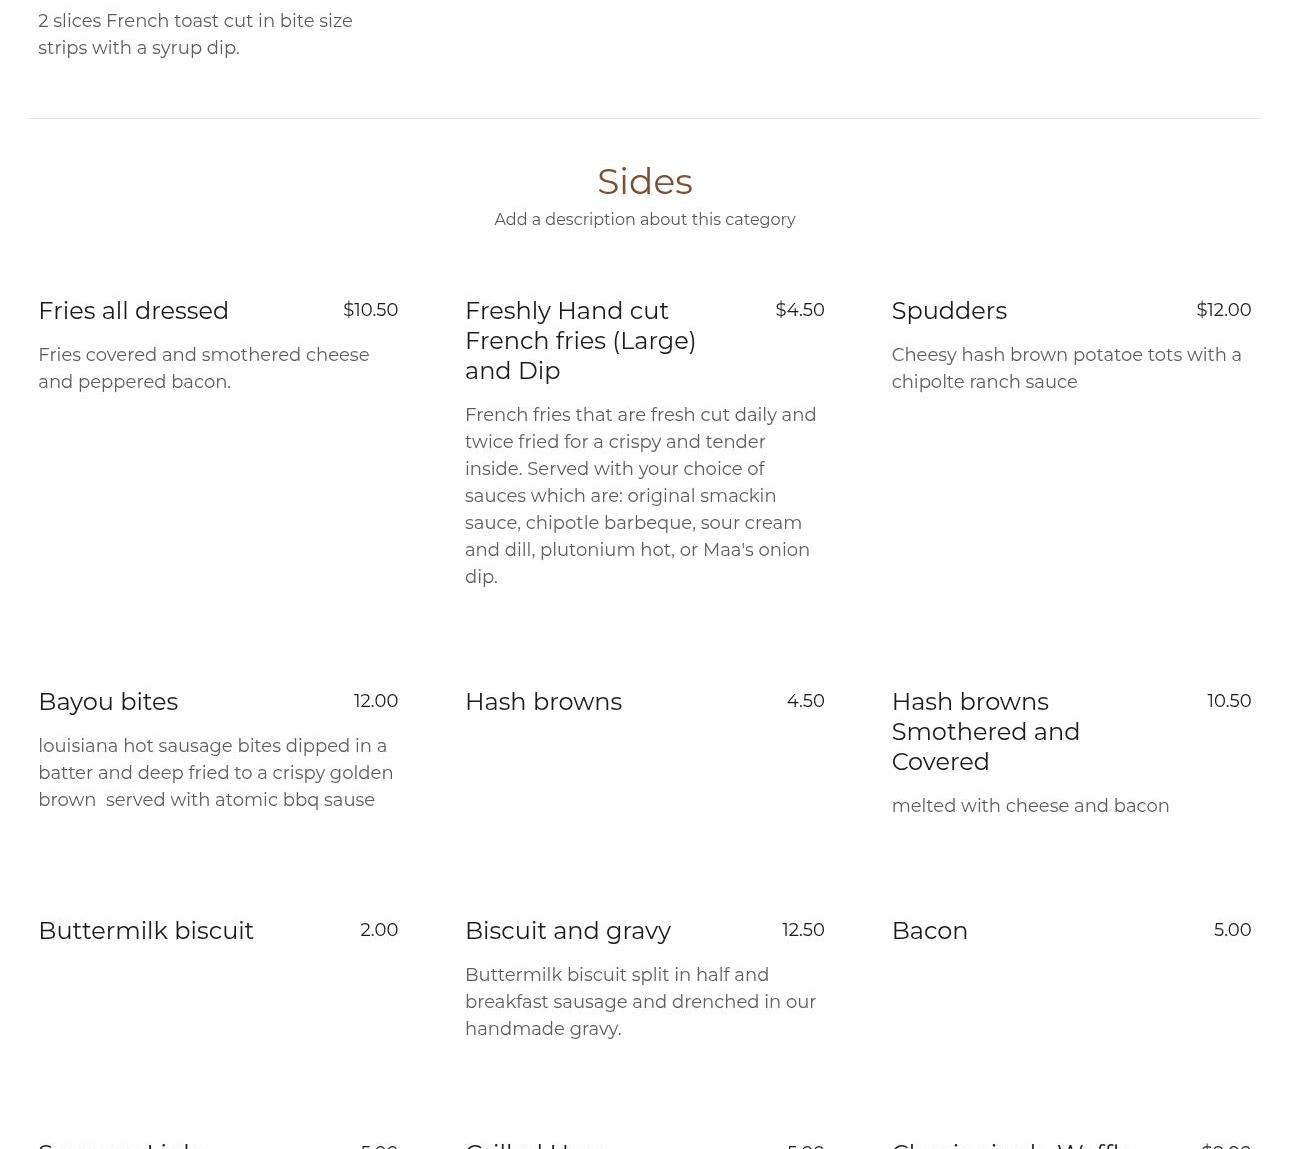Click the French toast strips description

point(195,34)
